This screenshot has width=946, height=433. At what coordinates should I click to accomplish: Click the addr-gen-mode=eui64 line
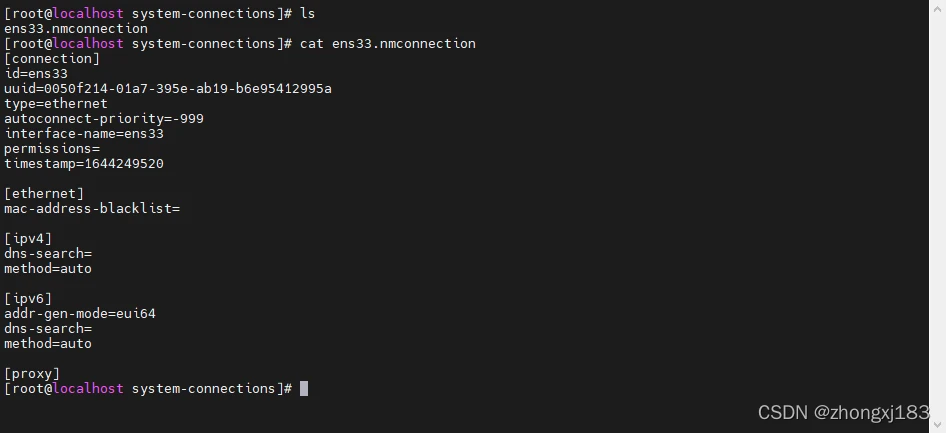pos(80,313)
